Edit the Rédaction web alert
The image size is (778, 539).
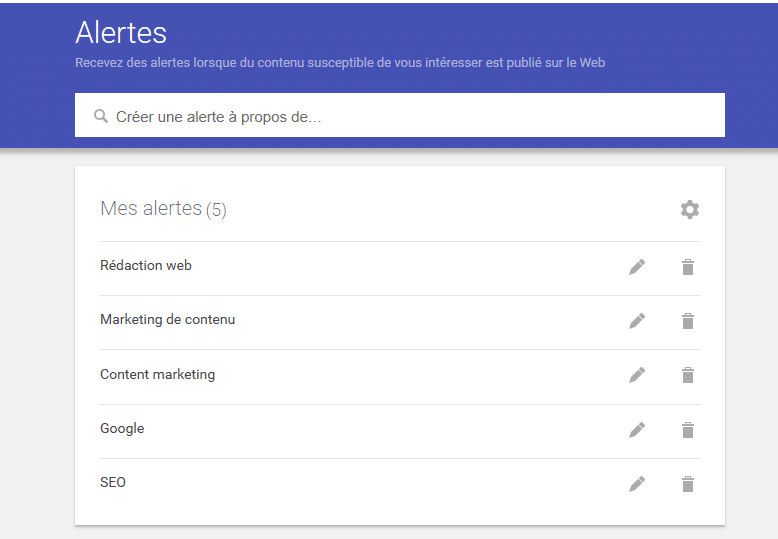(637, 267)
